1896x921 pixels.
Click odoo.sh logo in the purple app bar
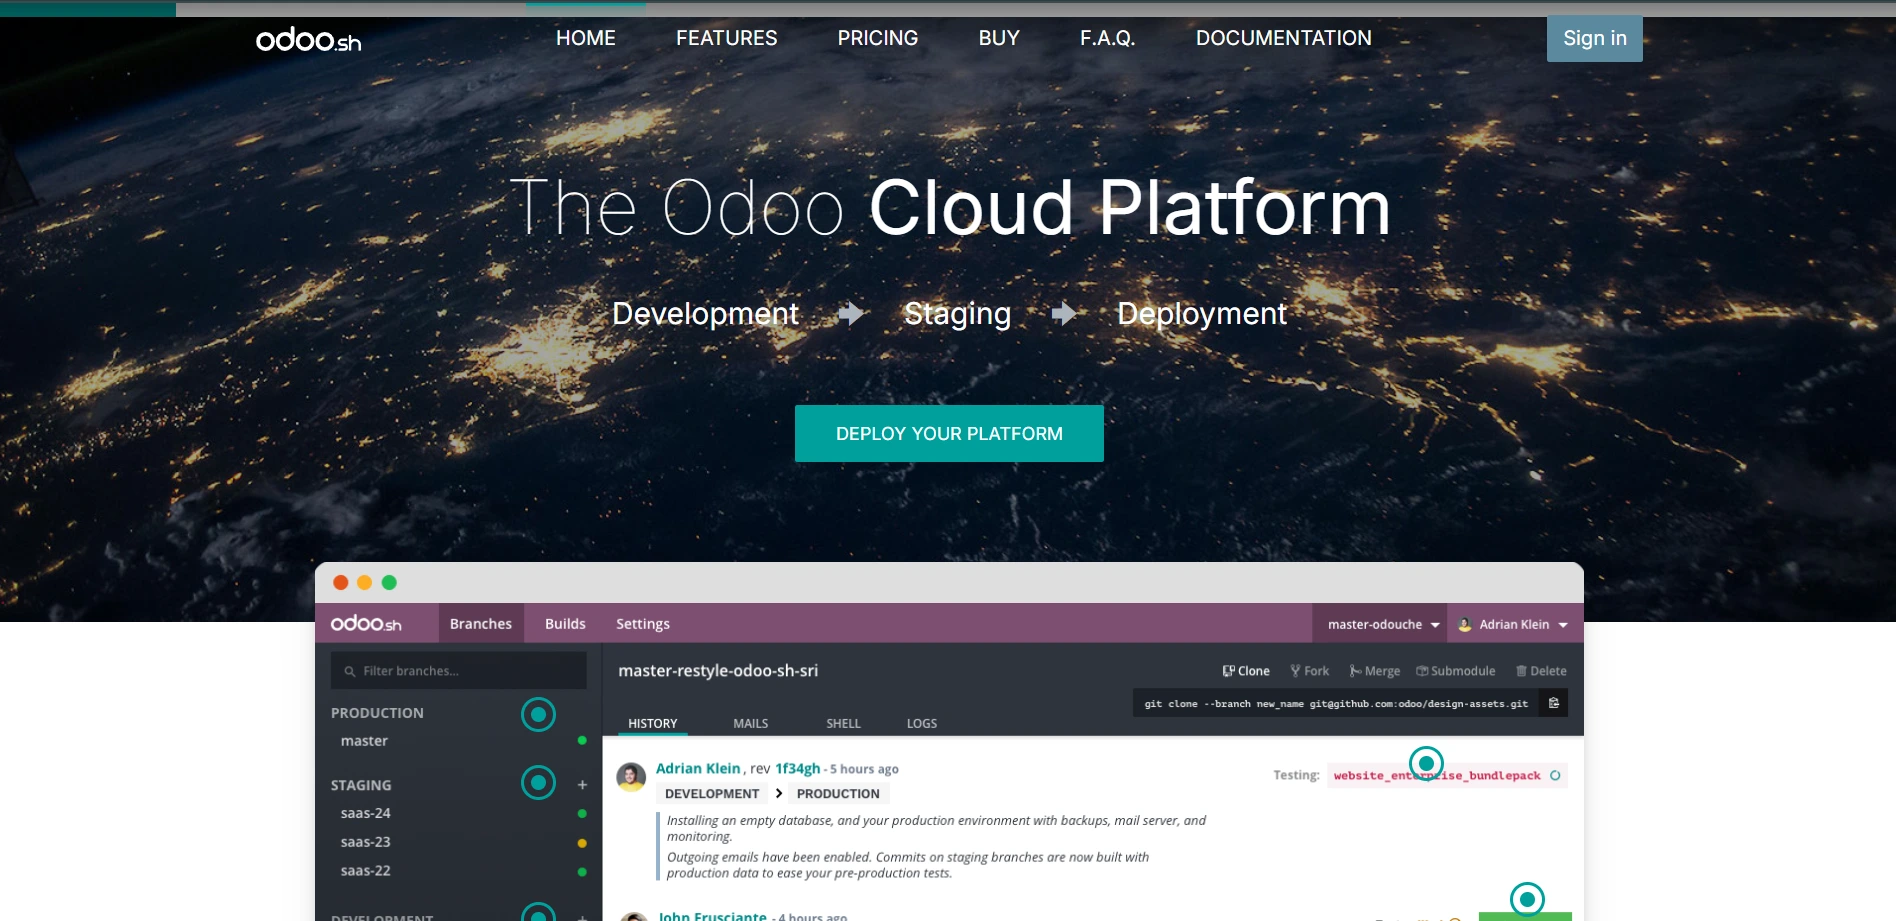[x=366, y=624]
